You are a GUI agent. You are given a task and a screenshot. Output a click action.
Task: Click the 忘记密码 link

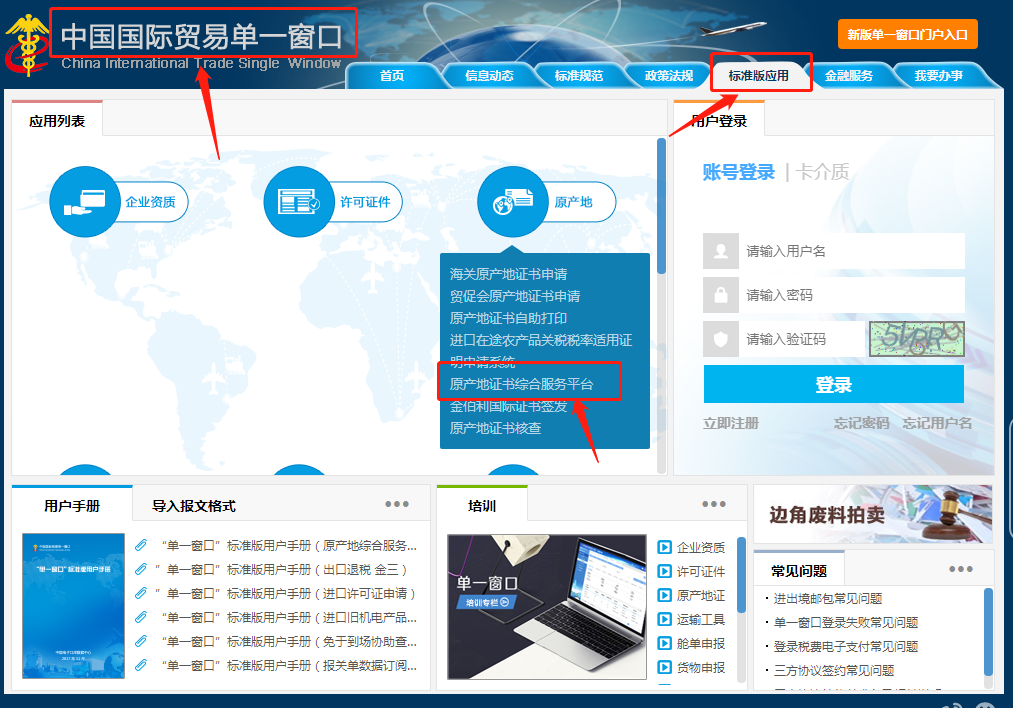pos(861,423)
